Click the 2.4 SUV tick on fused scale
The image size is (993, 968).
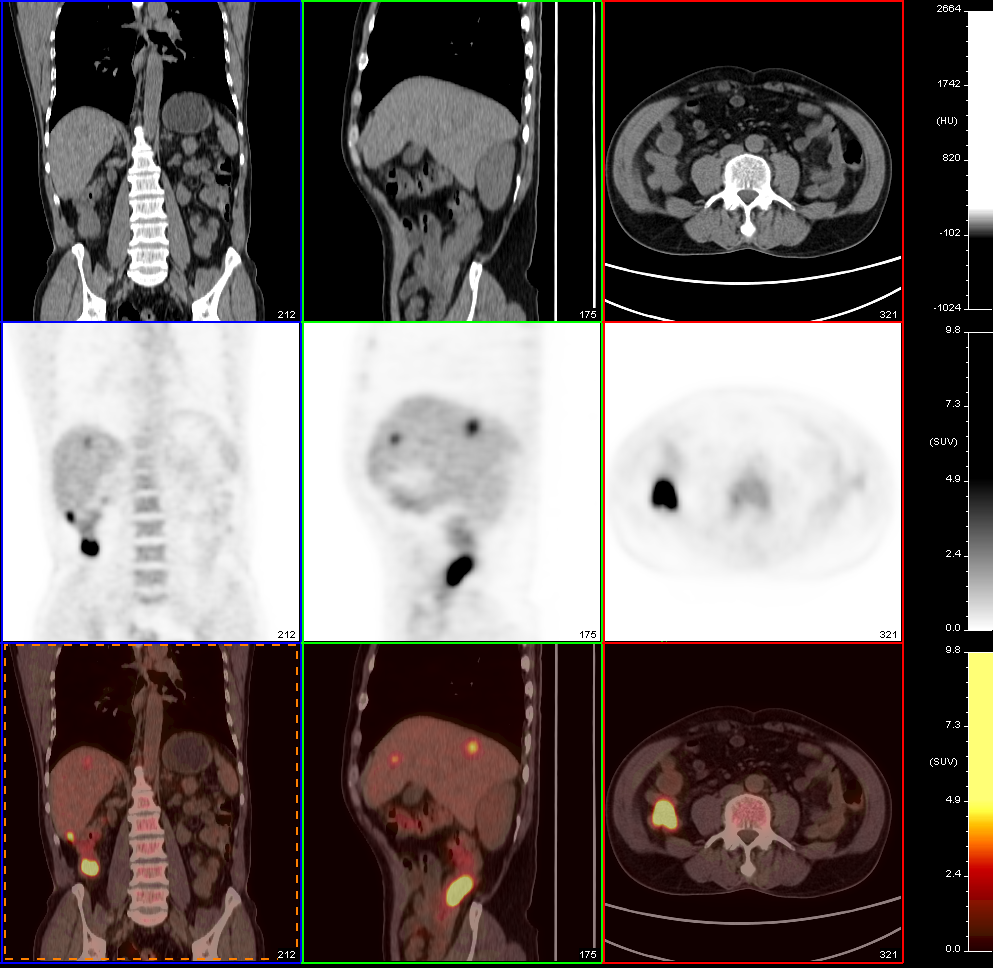(x=953, y=874)
